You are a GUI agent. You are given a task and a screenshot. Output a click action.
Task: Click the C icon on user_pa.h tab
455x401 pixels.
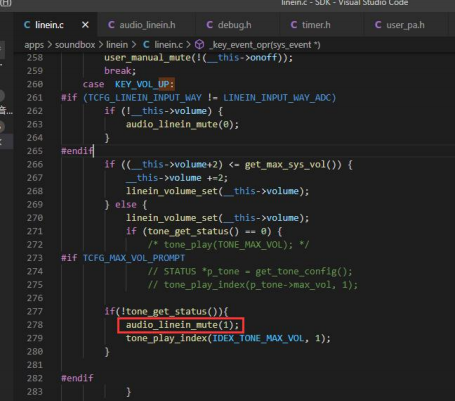[378, 25]
